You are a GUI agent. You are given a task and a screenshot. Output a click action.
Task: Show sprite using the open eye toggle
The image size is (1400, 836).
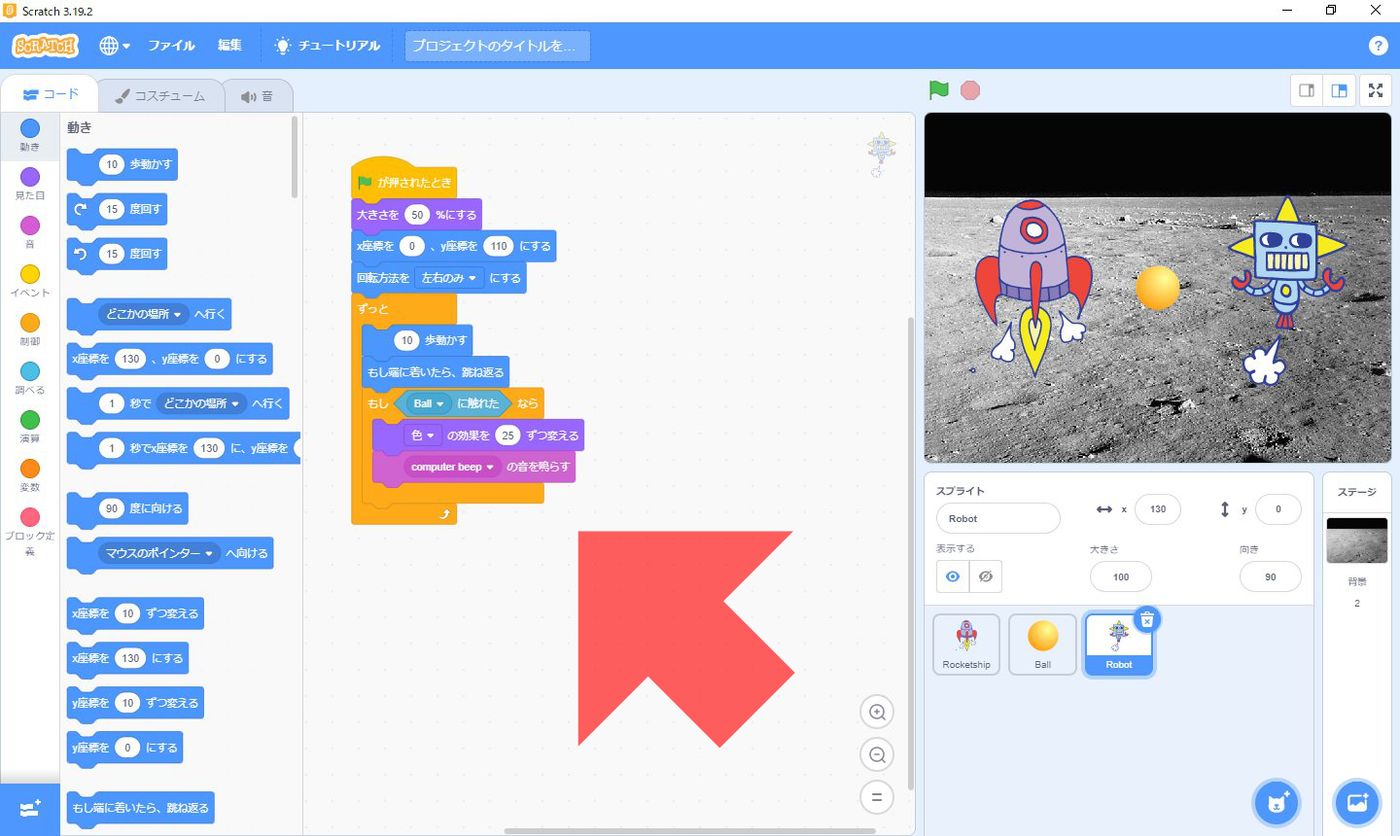tap(953, 577)
